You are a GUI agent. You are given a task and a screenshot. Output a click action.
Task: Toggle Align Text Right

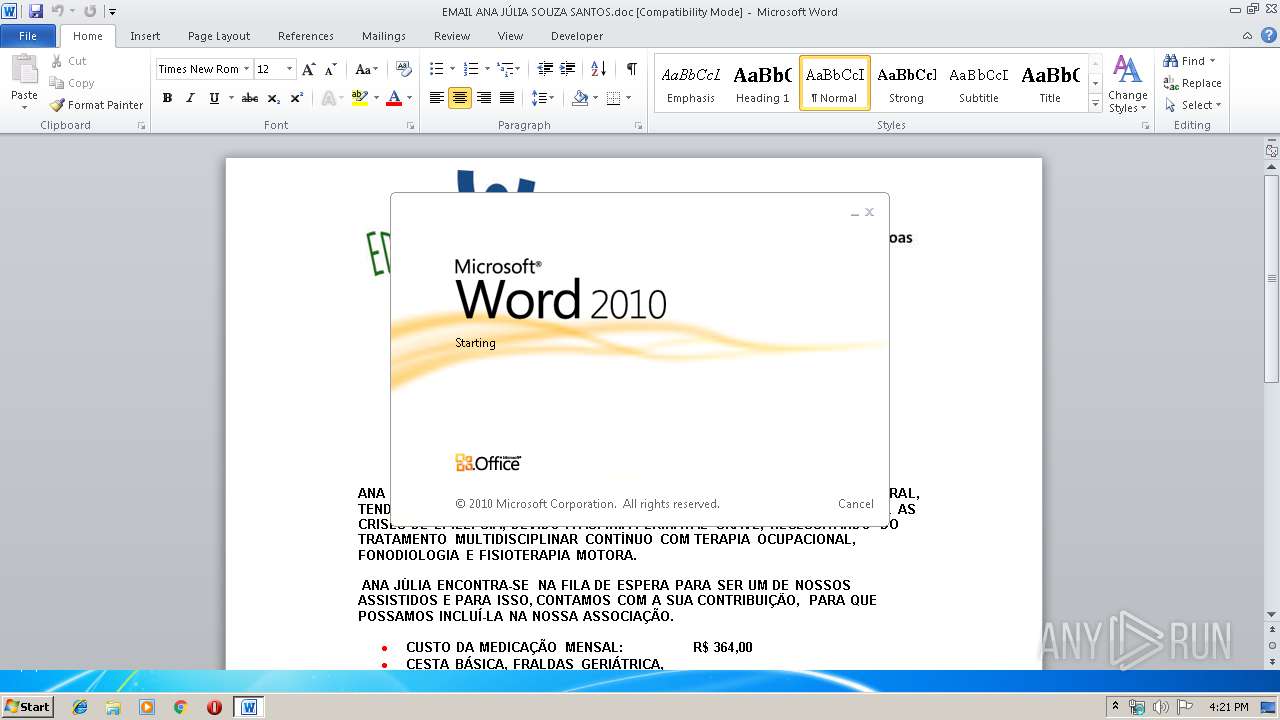[484, 98]
